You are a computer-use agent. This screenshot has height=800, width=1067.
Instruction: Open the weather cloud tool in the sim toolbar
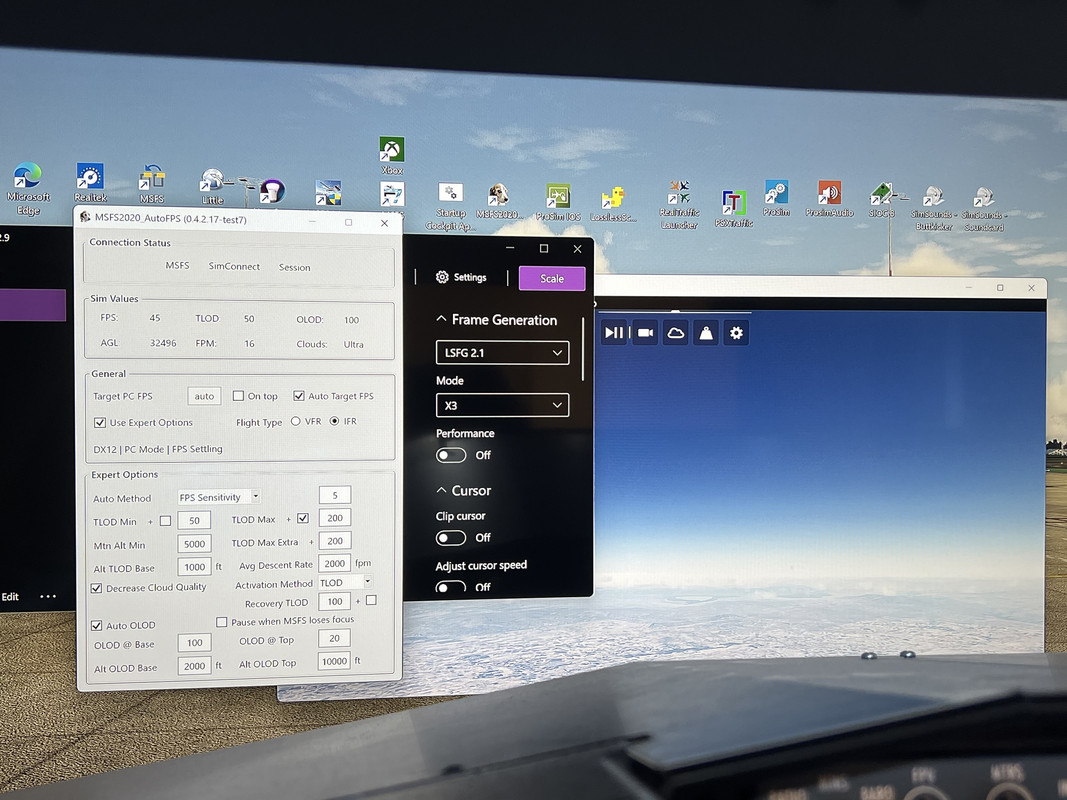(x=675, y=333)
